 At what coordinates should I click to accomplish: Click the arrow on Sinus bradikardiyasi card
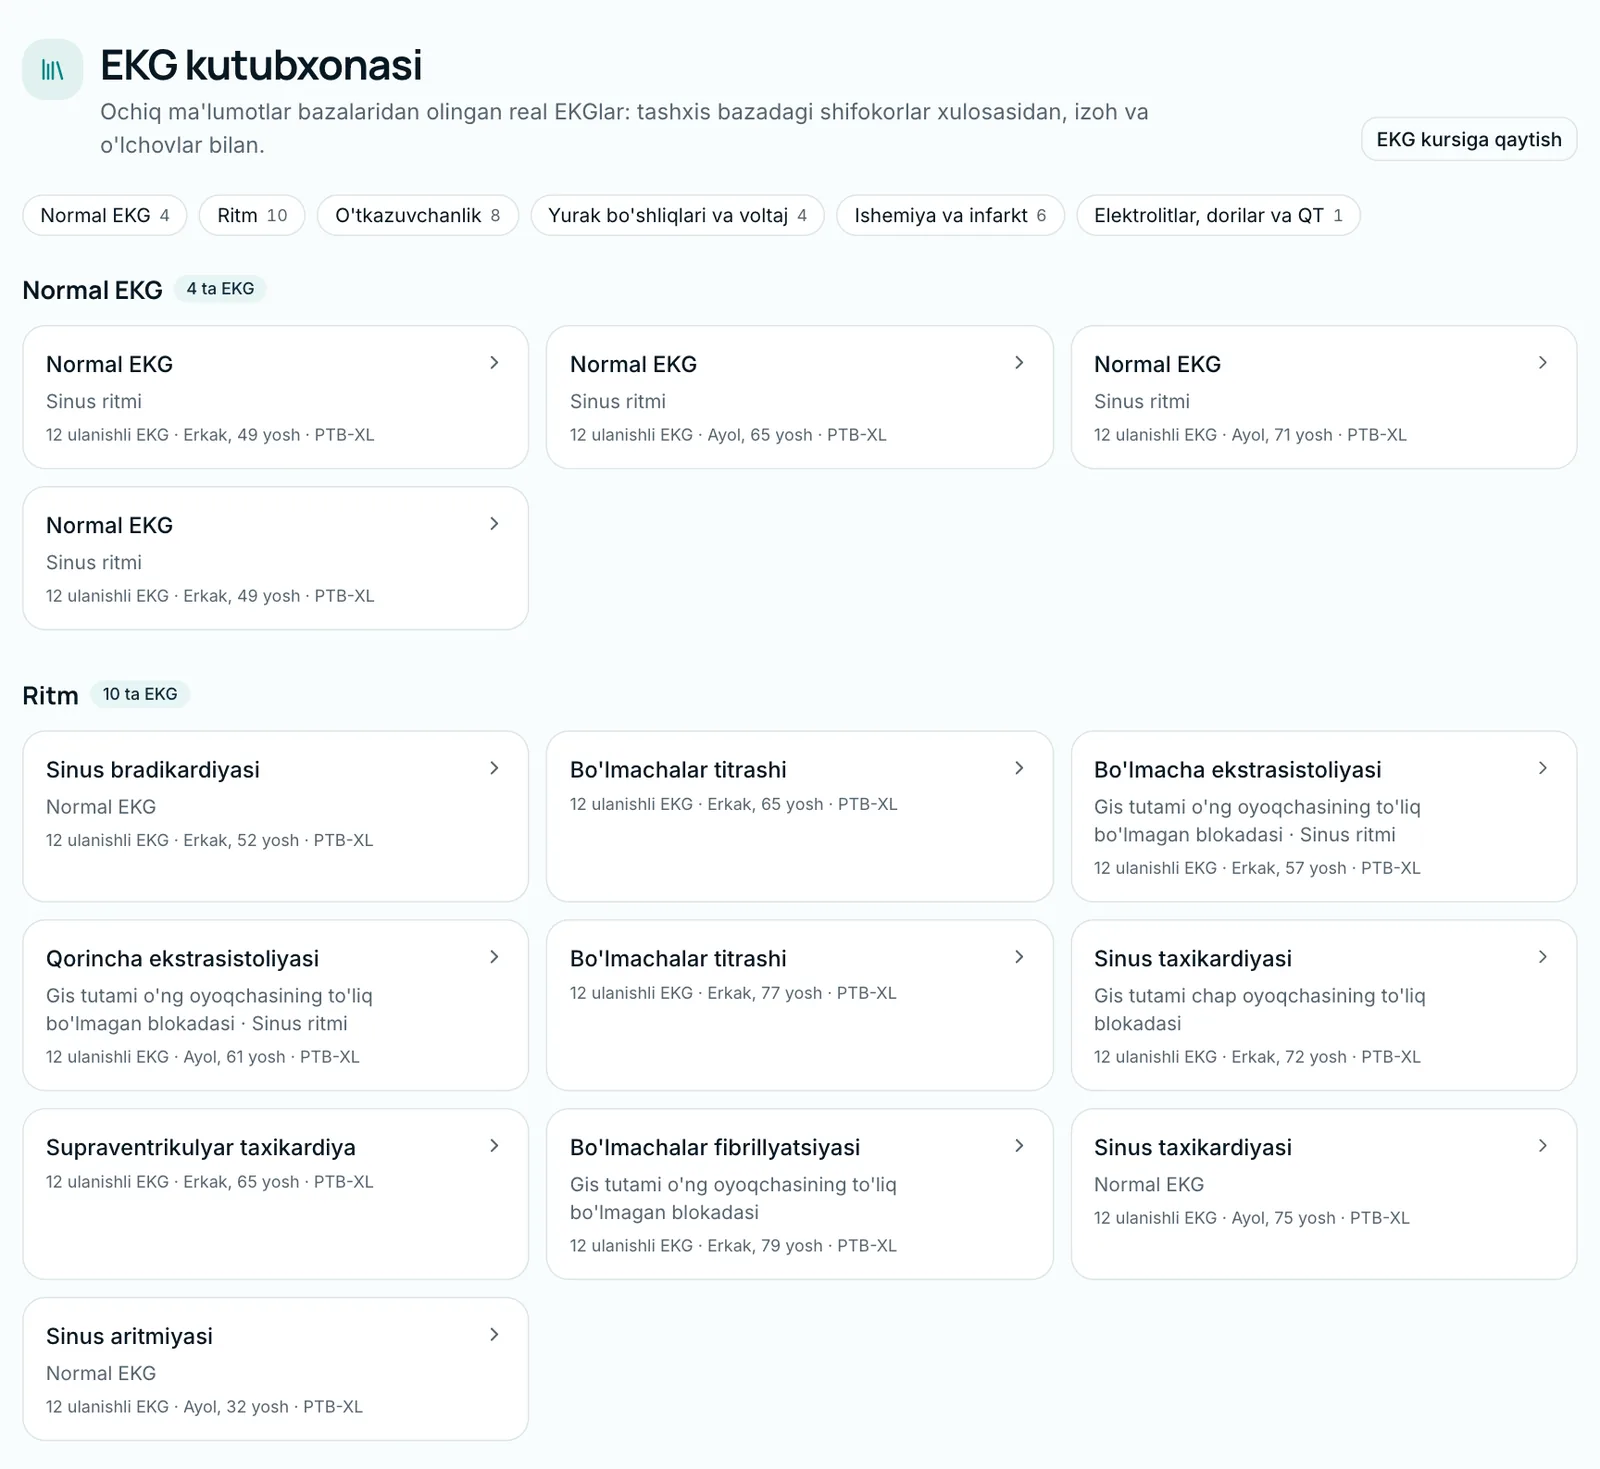[494, 768]
